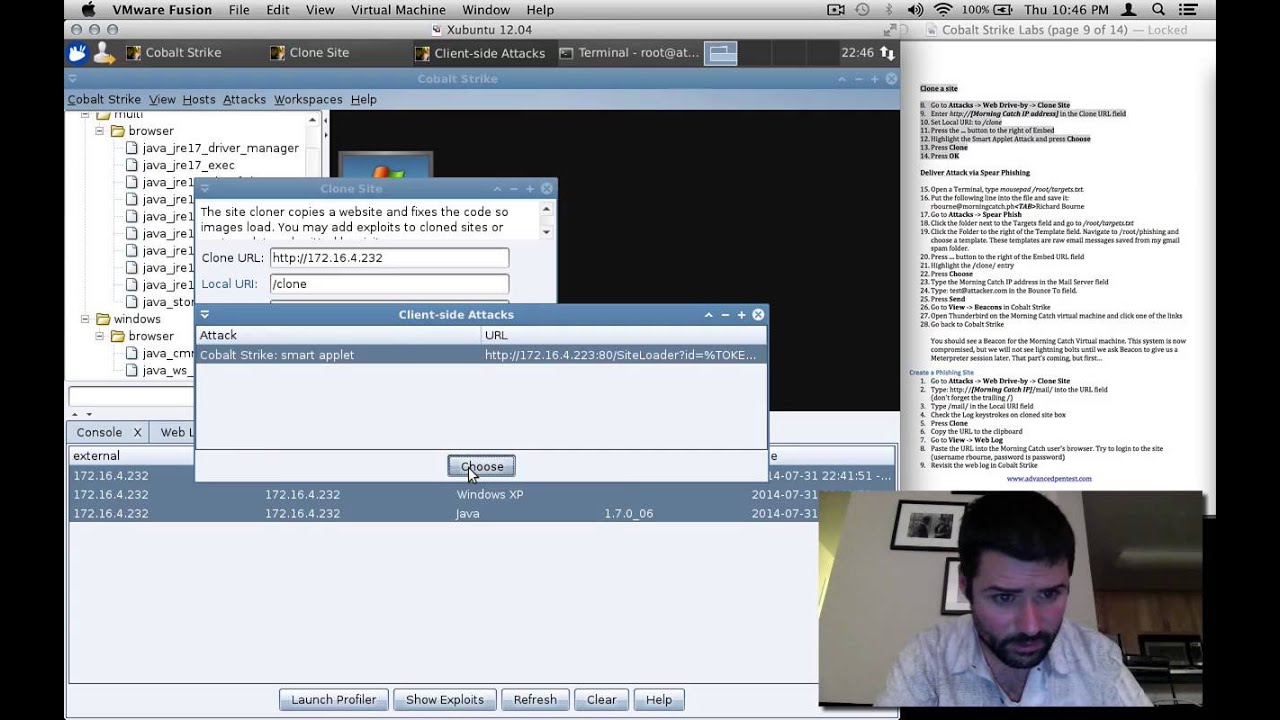Open the Xubuntu mouse applications menu

pyautogui.click(x=78, y=53)
